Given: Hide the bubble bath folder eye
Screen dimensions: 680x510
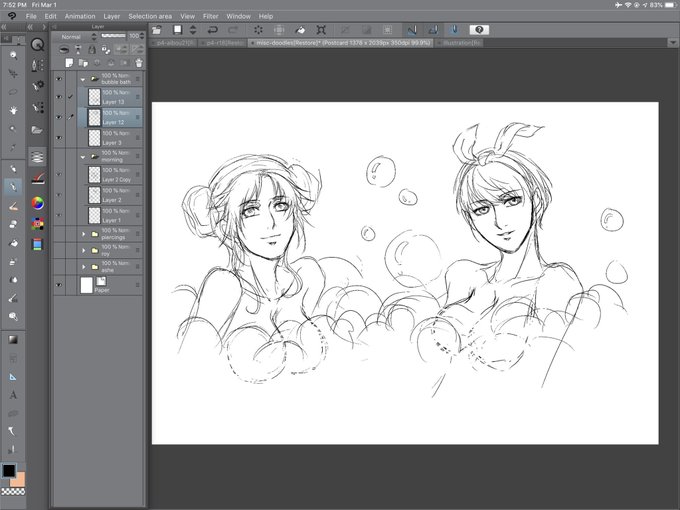Looking at the screenshot, I should click(x=59, y=79).
